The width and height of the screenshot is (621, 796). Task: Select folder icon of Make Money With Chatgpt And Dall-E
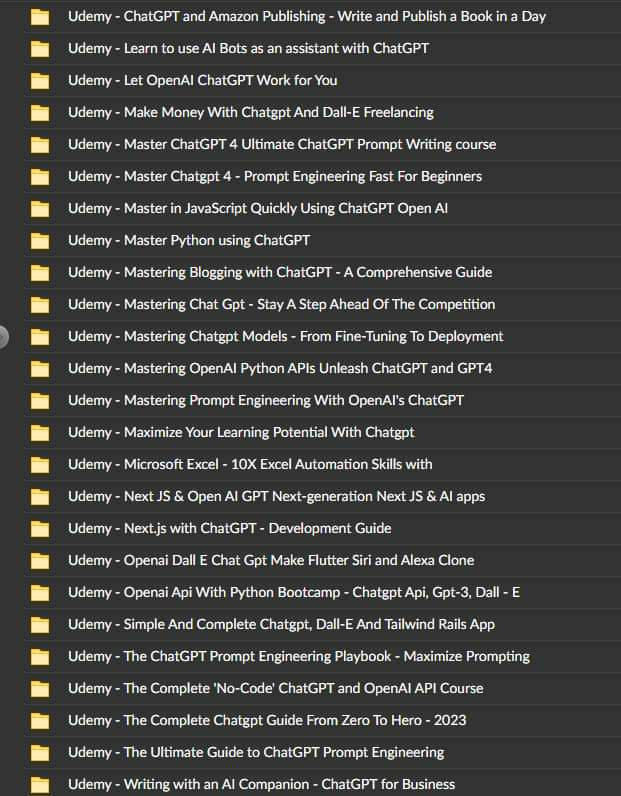point(40,113)
